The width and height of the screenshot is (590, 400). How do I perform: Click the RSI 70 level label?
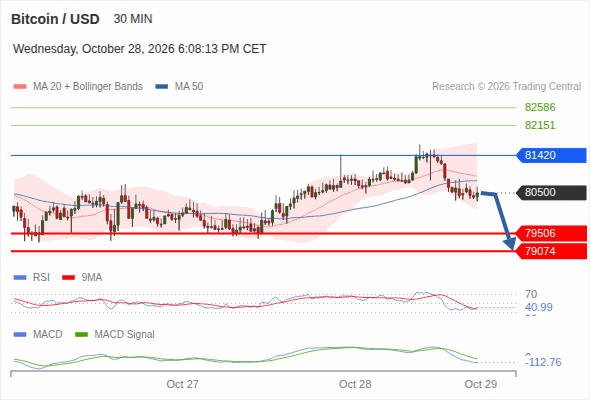click(531, 294)
